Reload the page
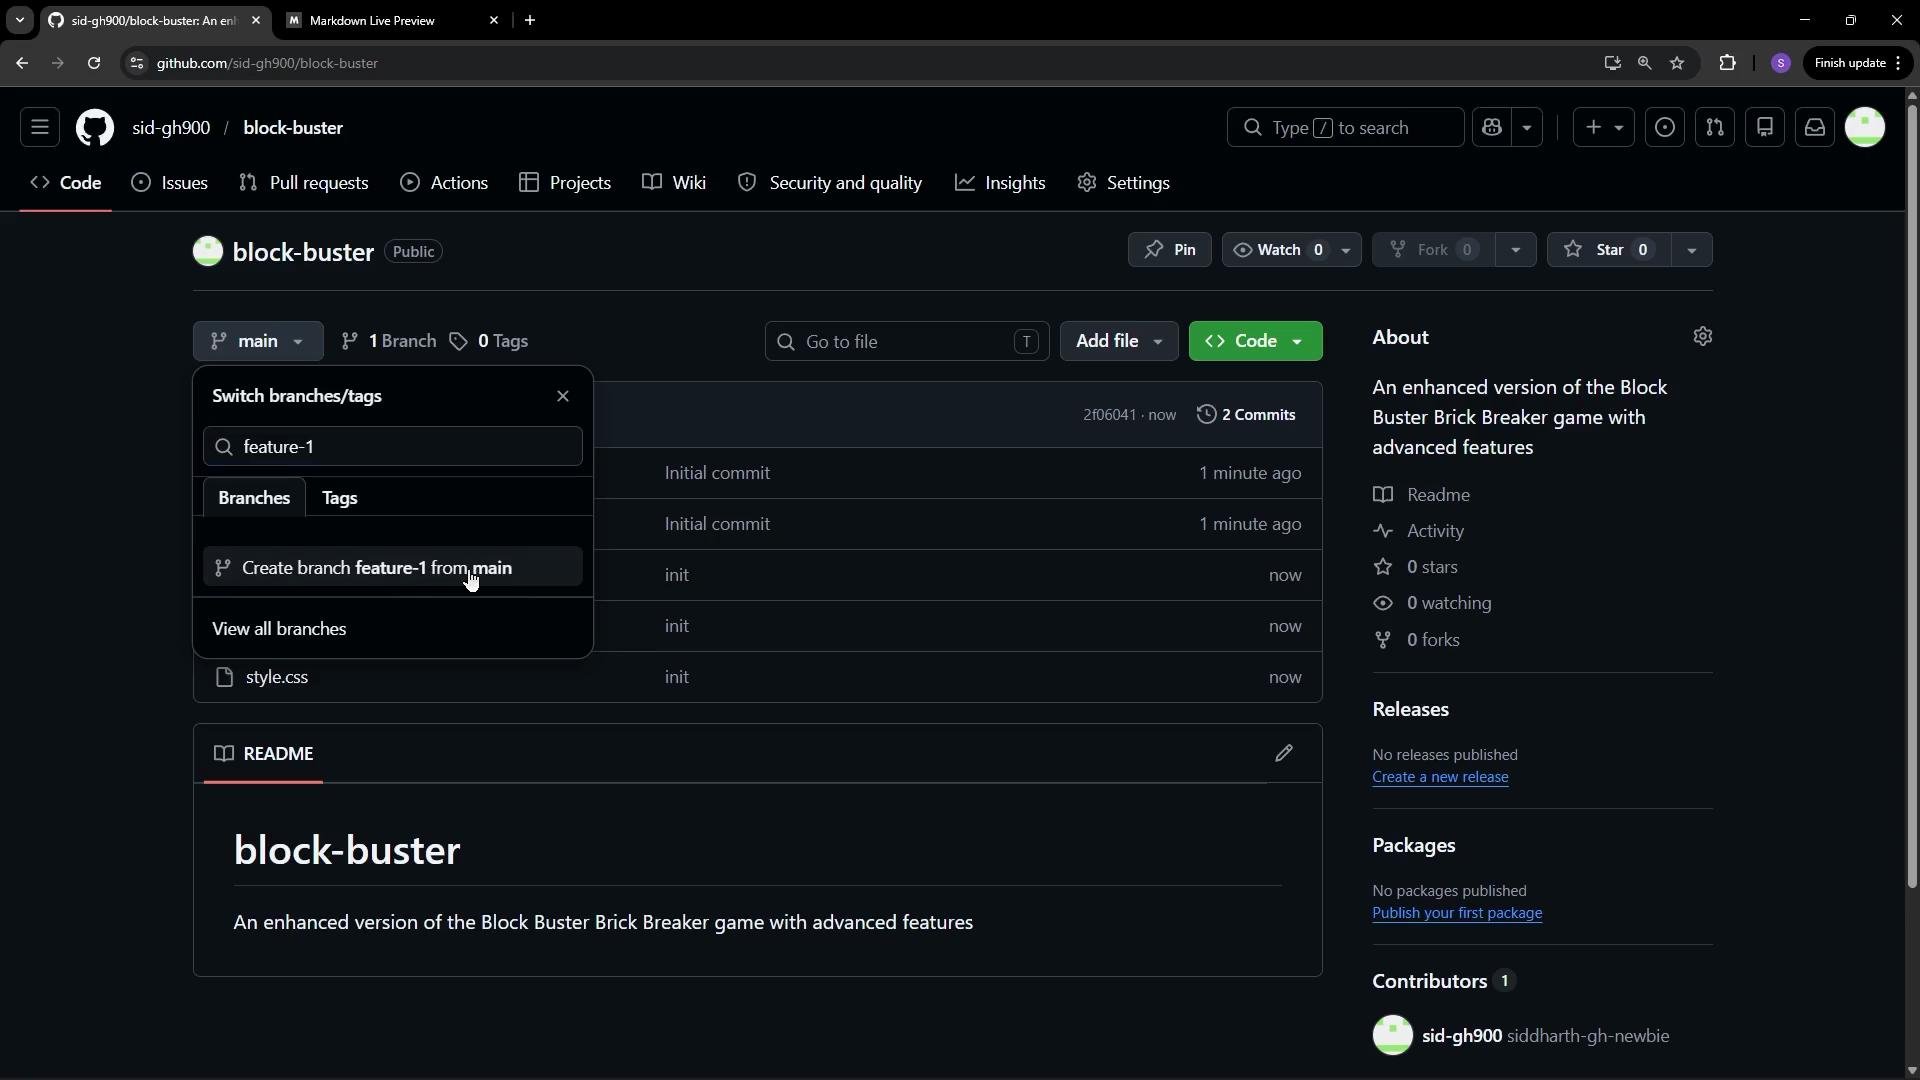The height and width of the screenshot is (1080, 1920). [x=94, y=63]
